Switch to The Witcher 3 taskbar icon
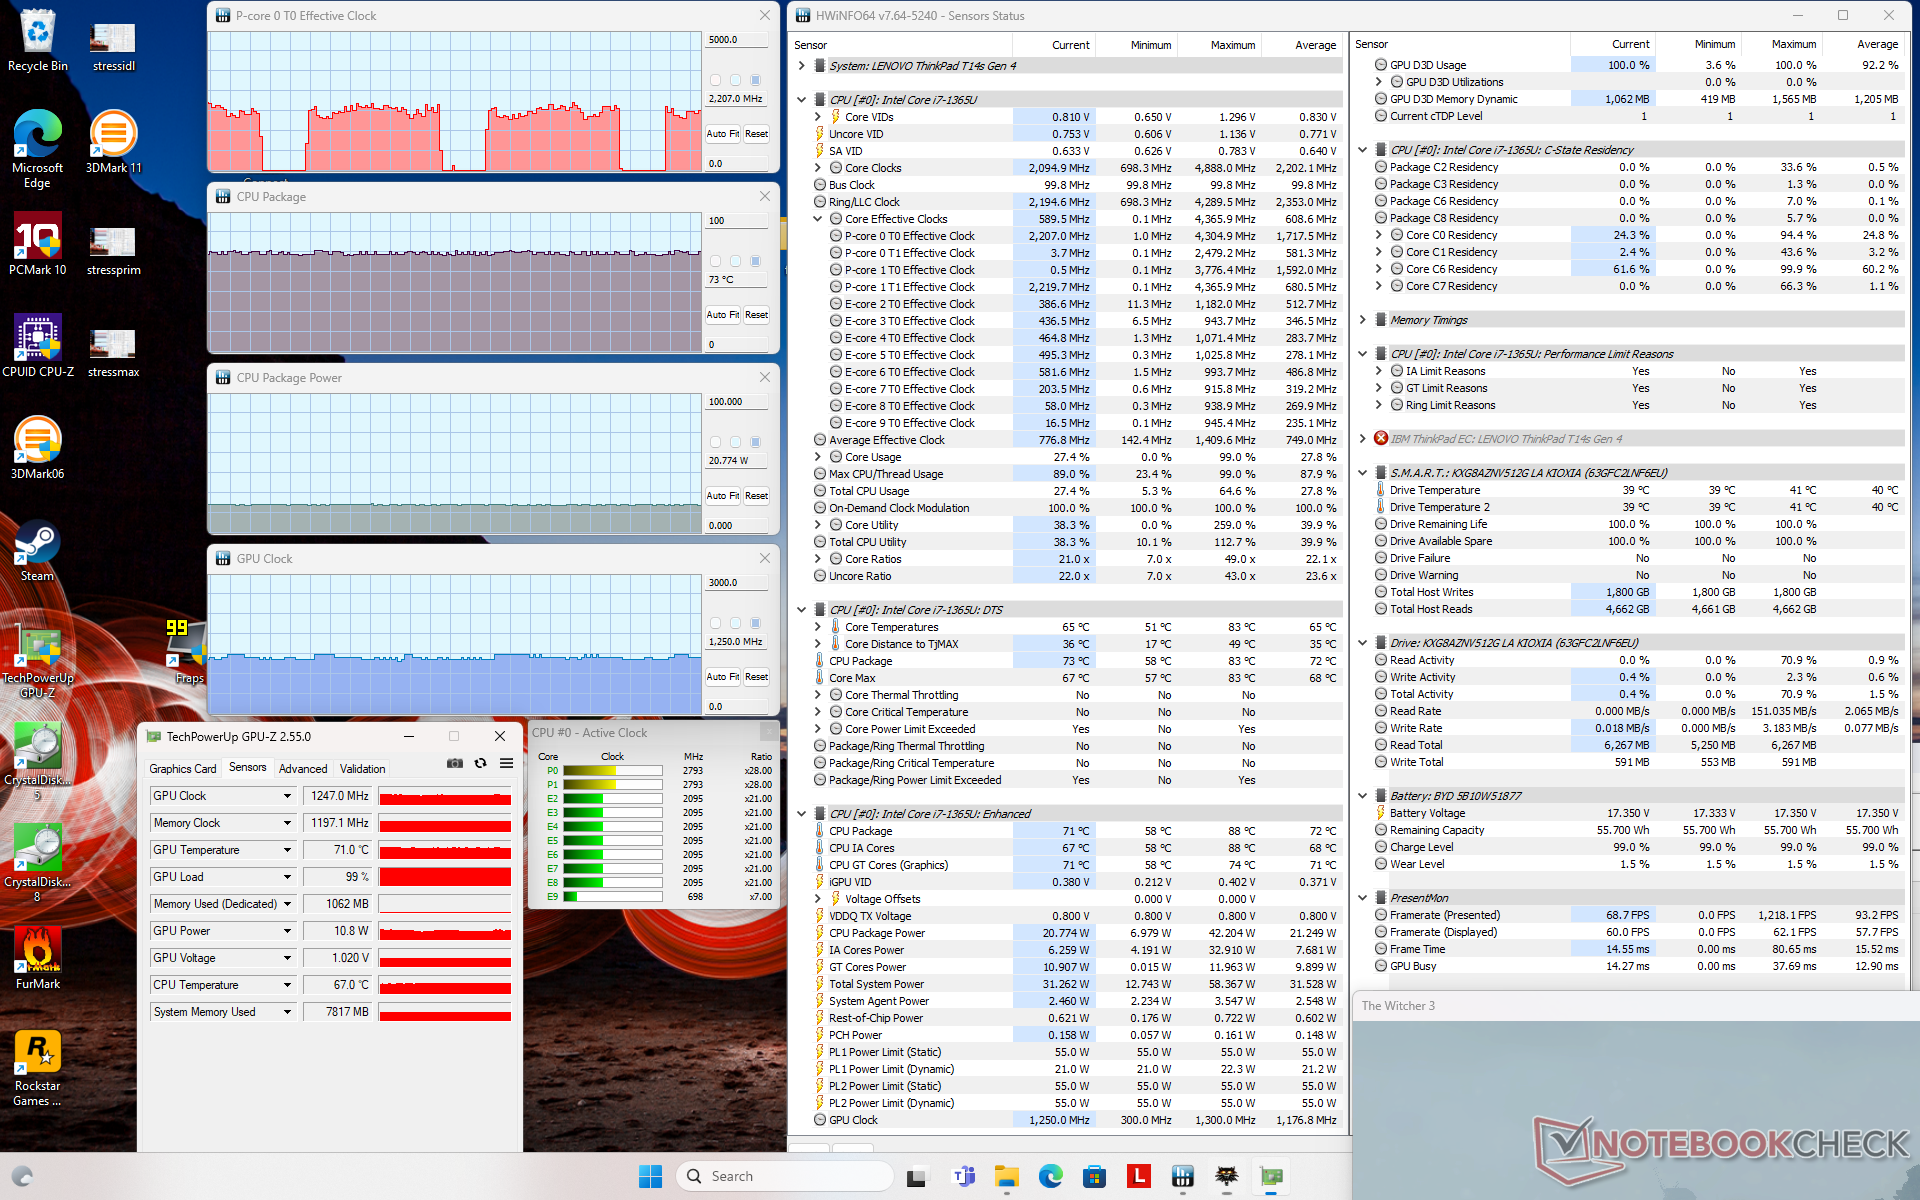Viewport: 1920px width, 1200px height. tap(1226, 1176)
